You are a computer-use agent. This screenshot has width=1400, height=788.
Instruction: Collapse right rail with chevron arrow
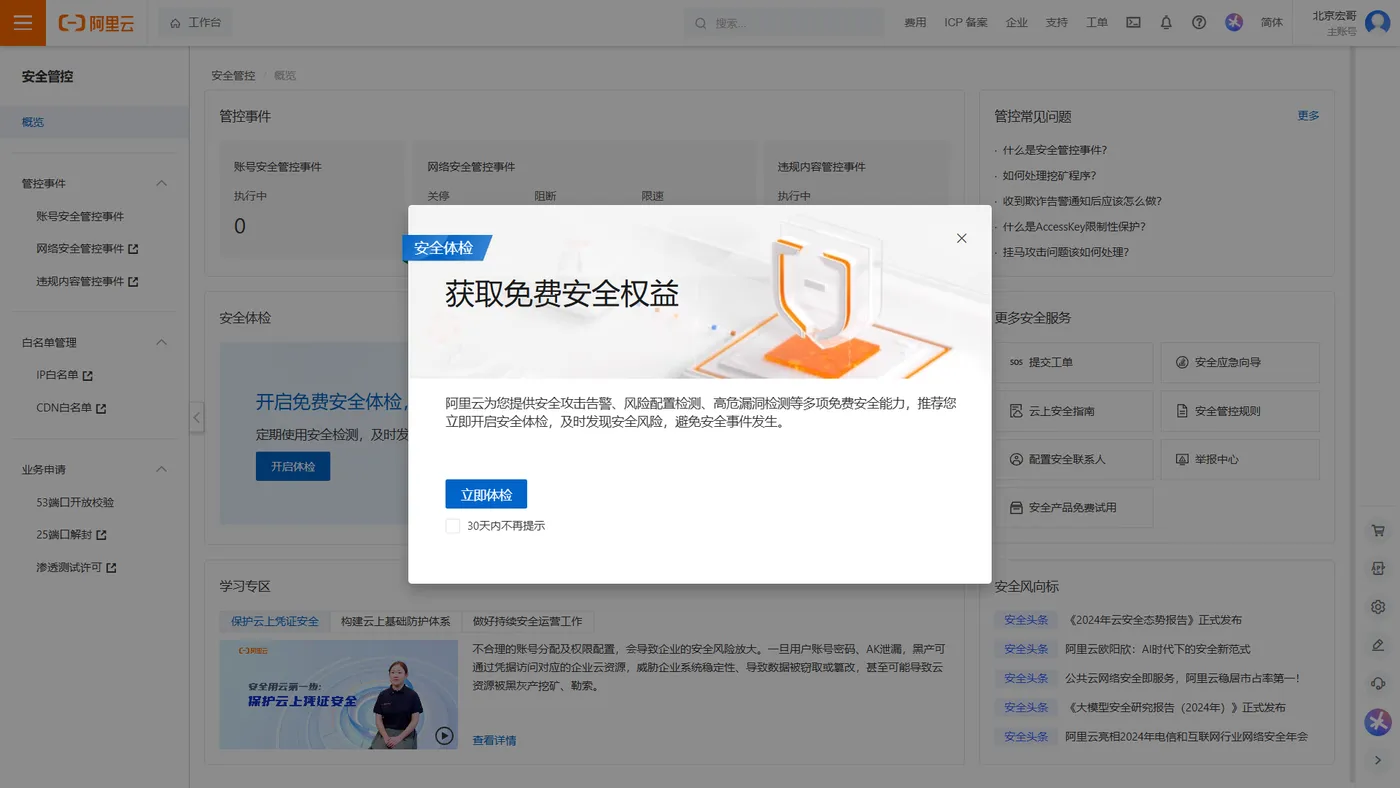pyautogui.click(x=1378, y=760)
